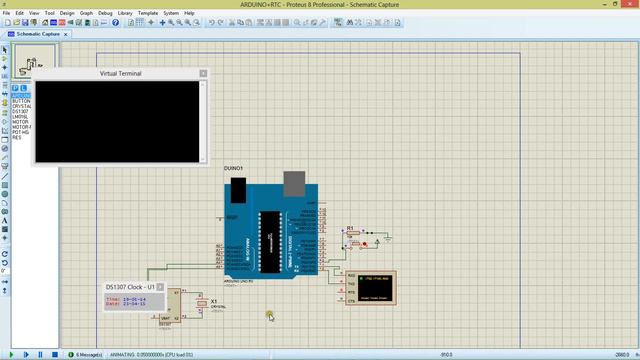Select the Component Mode tool

pos(5,59)
